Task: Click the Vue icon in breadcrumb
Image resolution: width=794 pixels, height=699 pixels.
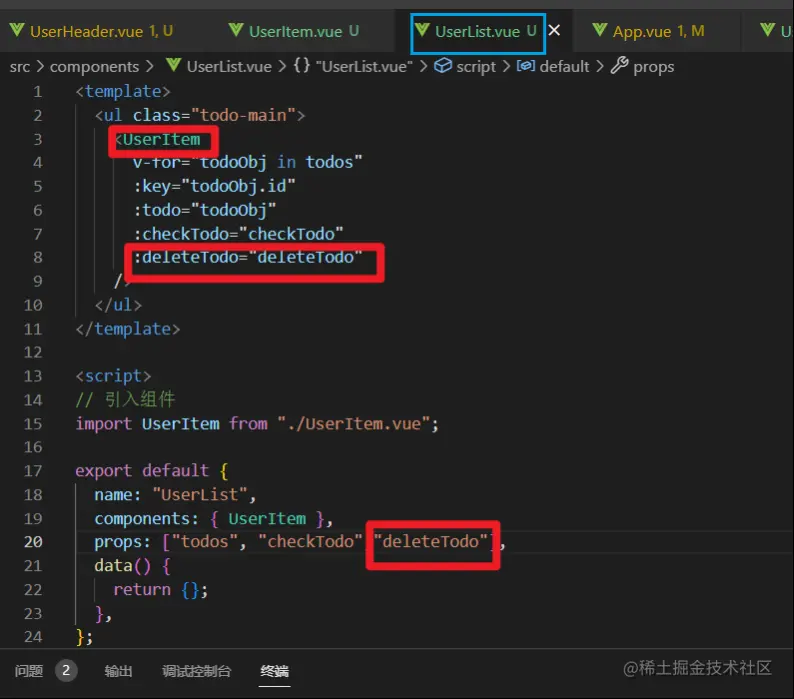Action: click(174, 65)
